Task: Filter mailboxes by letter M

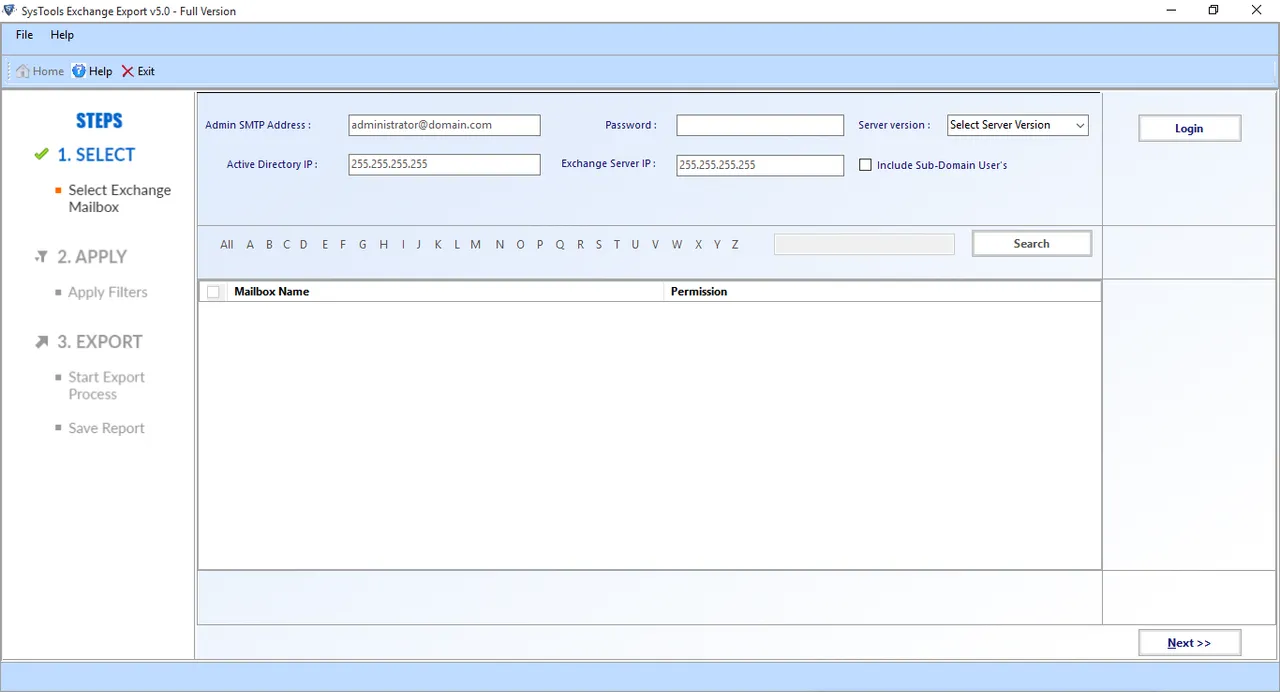Action: (475, 245)
